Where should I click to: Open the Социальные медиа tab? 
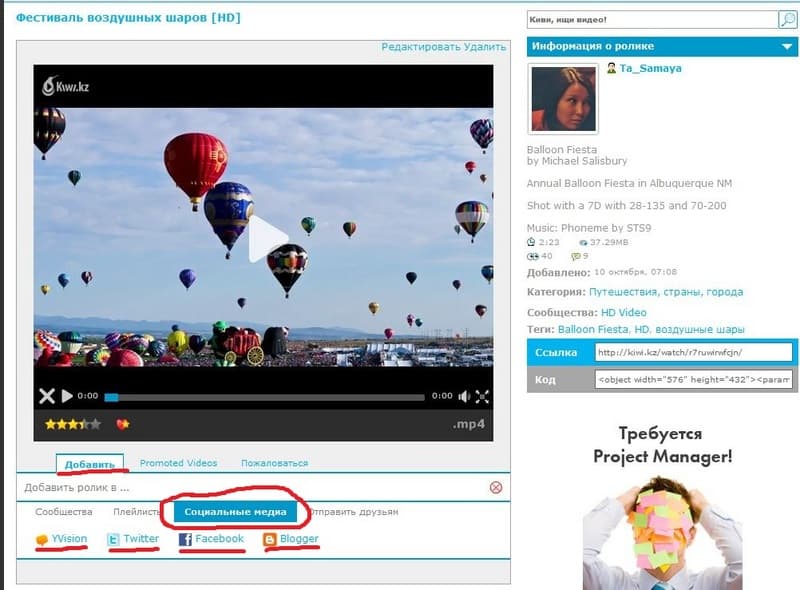point(235,512)
